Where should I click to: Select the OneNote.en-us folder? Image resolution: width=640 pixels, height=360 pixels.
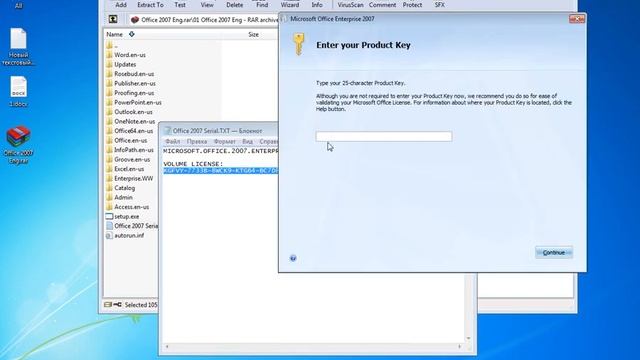point(131,121)
